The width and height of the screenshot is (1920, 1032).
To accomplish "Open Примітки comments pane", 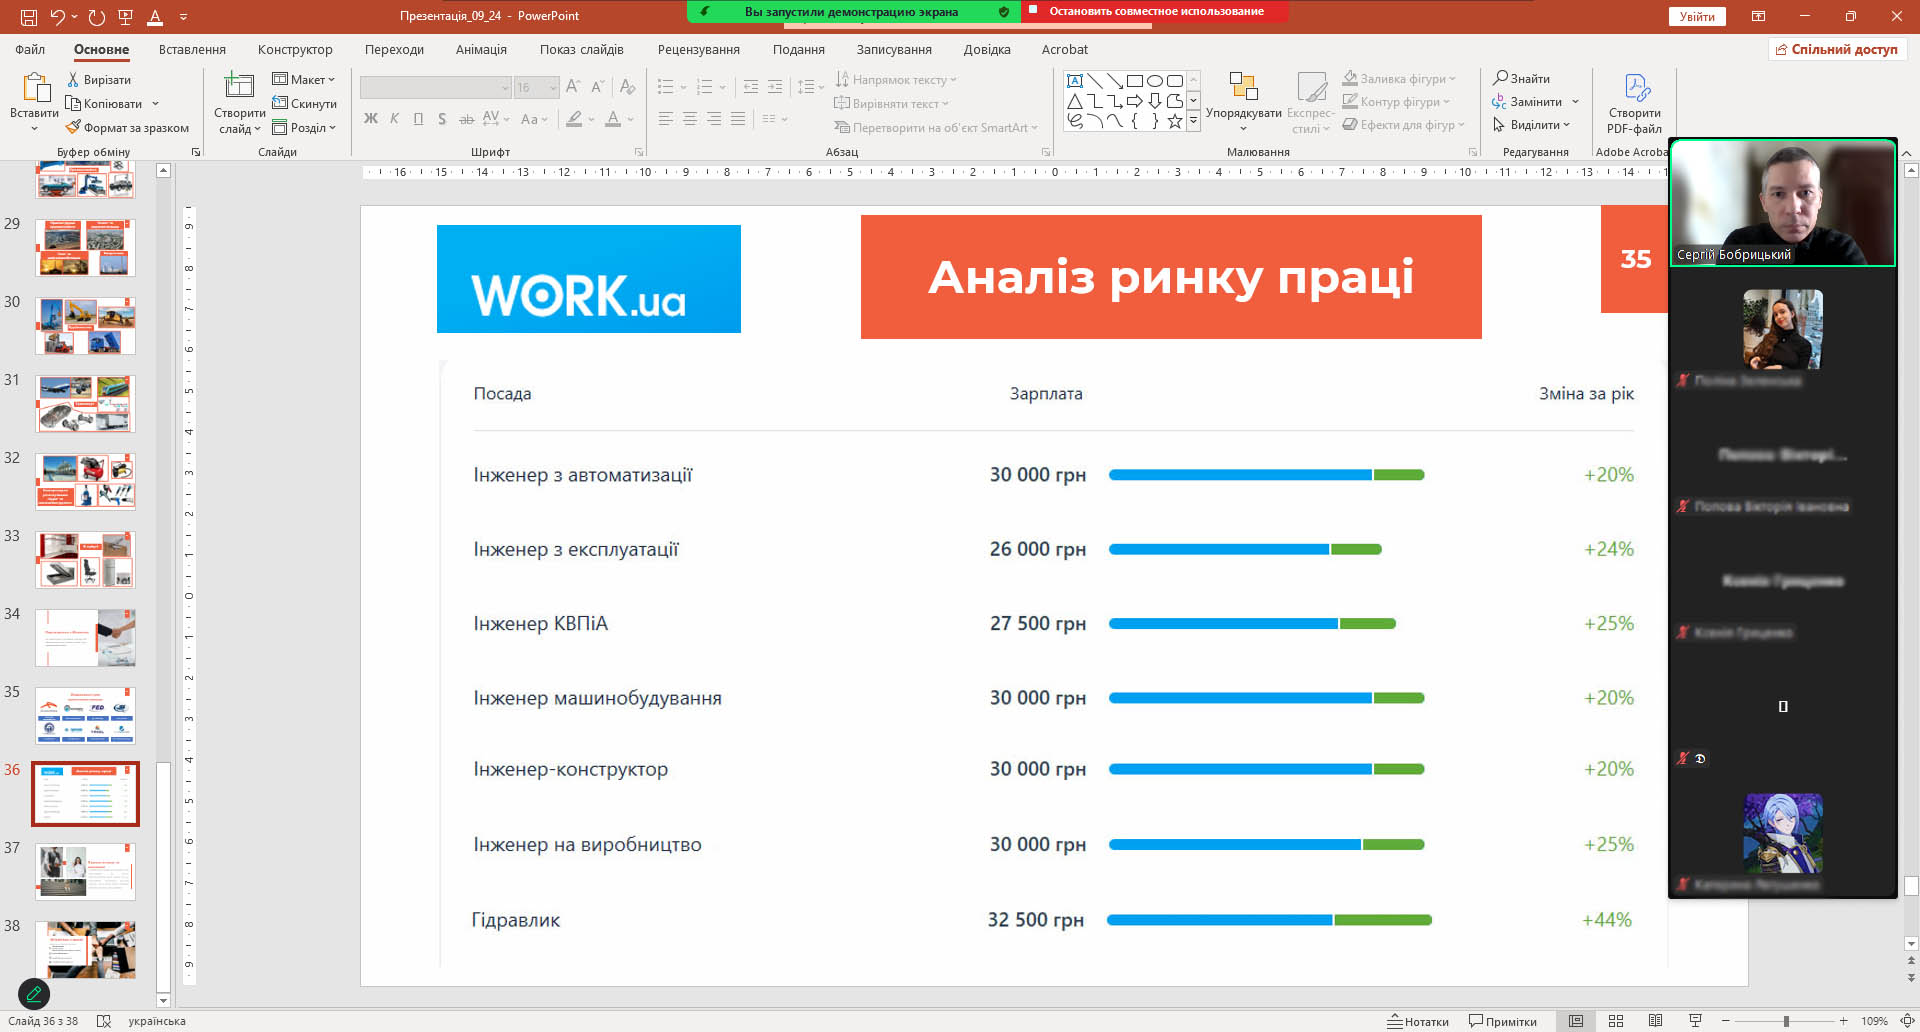I will point(1502,1021).
